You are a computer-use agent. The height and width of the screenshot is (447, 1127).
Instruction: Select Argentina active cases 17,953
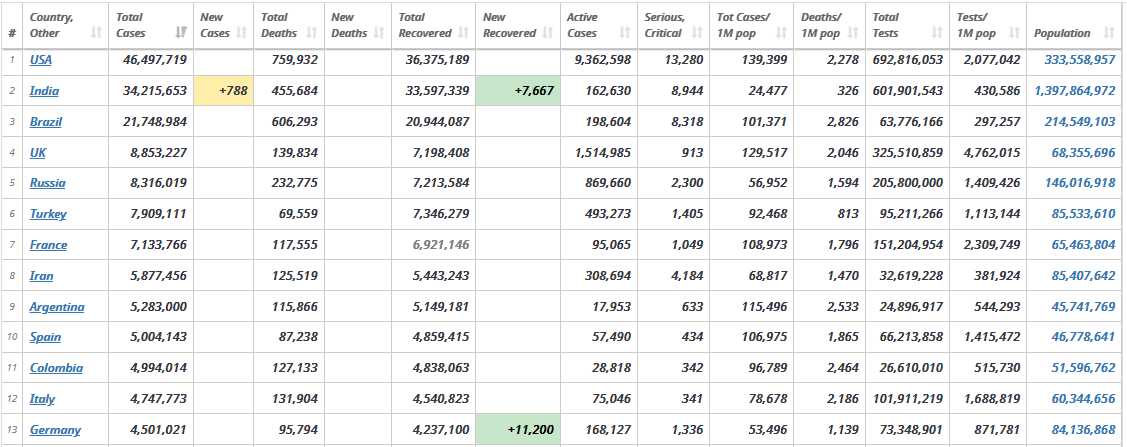pyautogui.click(x=610, y=307)
